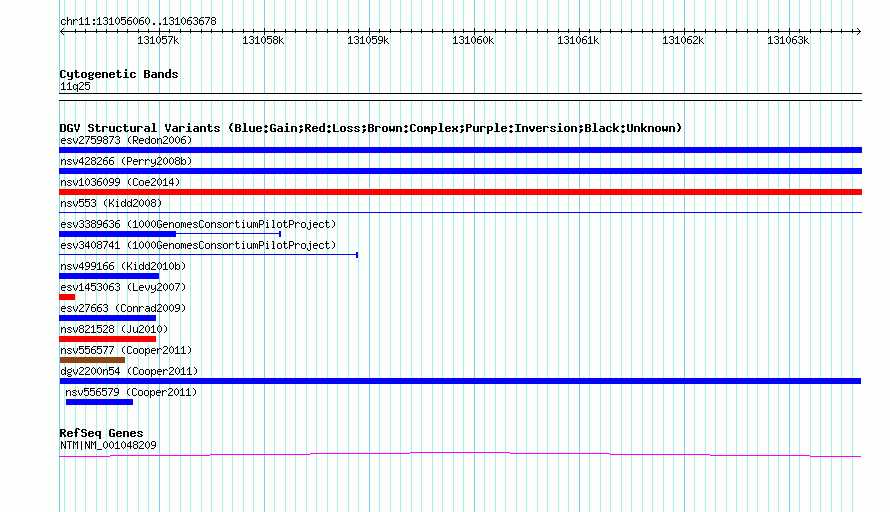
Task: Click the nsv553 (Kidd2008) label
Action: point(111,203)
